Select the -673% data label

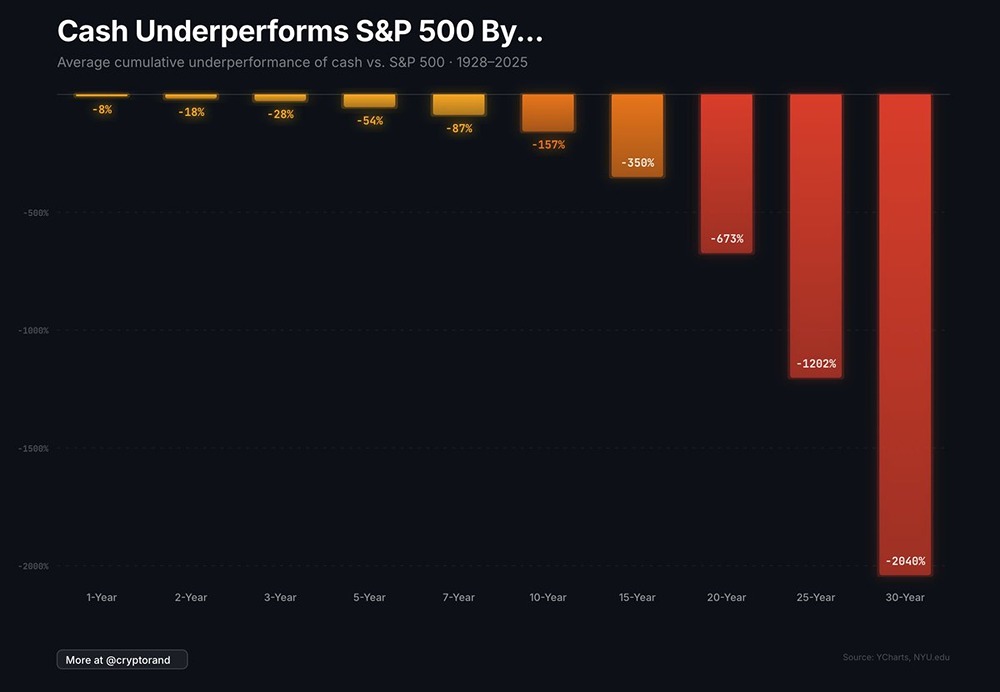[x=727, y=239]
